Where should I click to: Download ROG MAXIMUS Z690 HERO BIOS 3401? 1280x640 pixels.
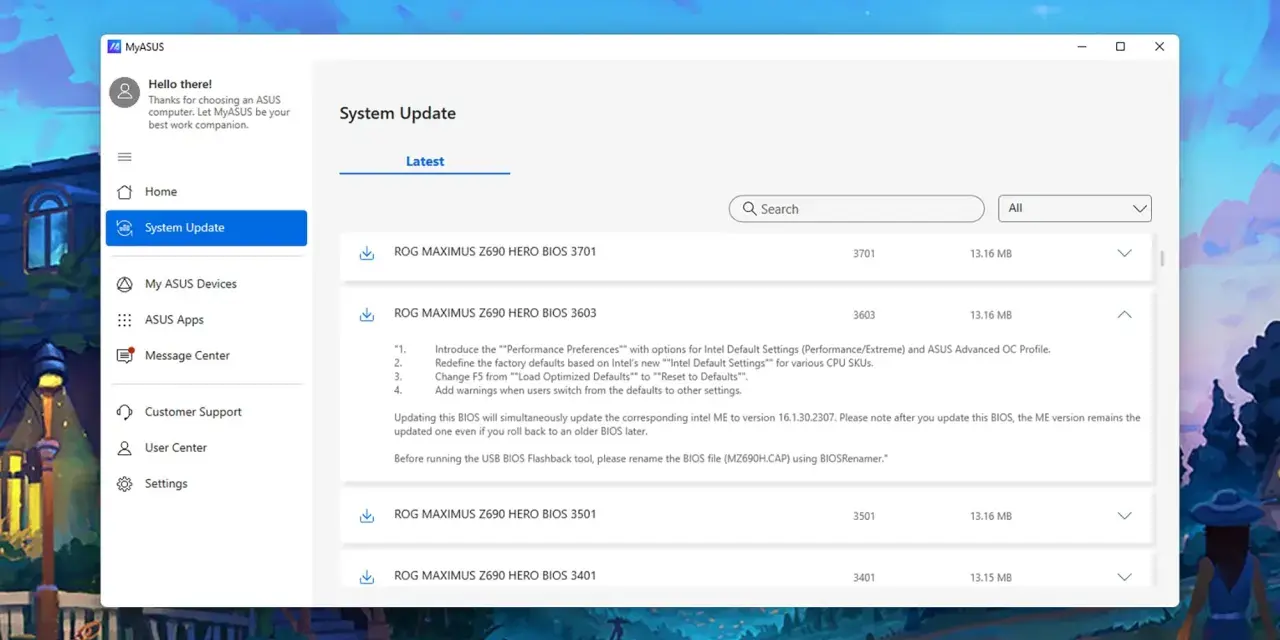click(x=367, y=577)
